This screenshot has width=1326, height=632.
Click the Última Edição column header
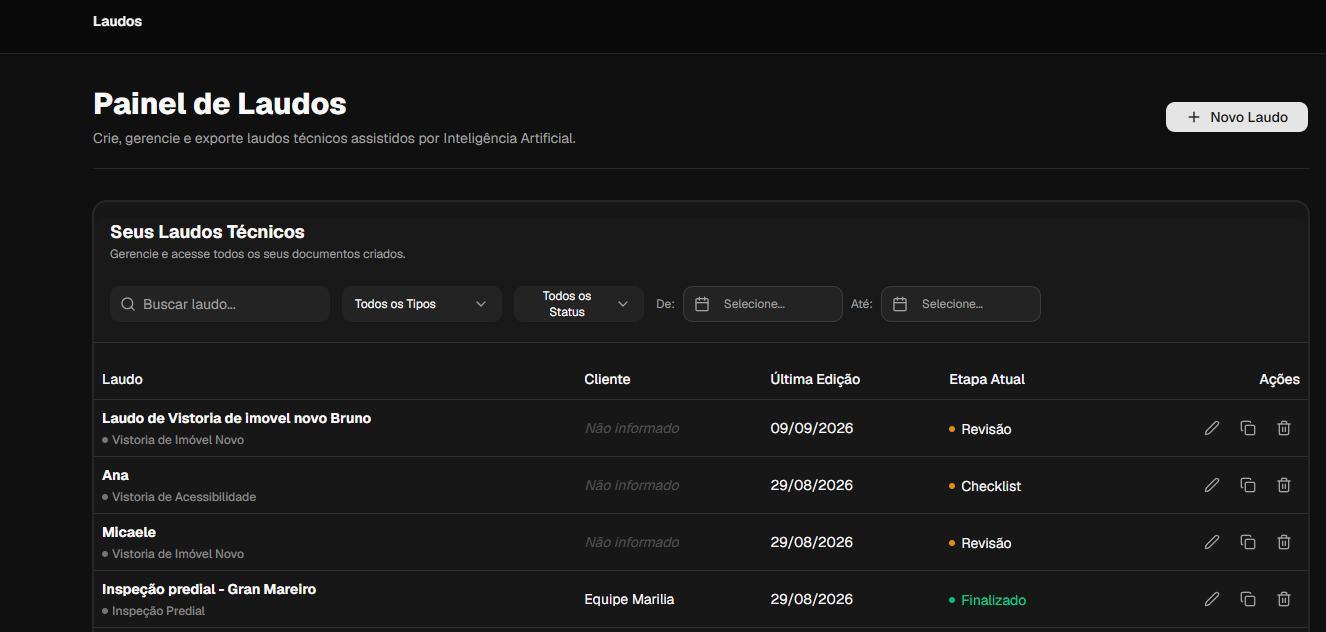coord(815,379)
